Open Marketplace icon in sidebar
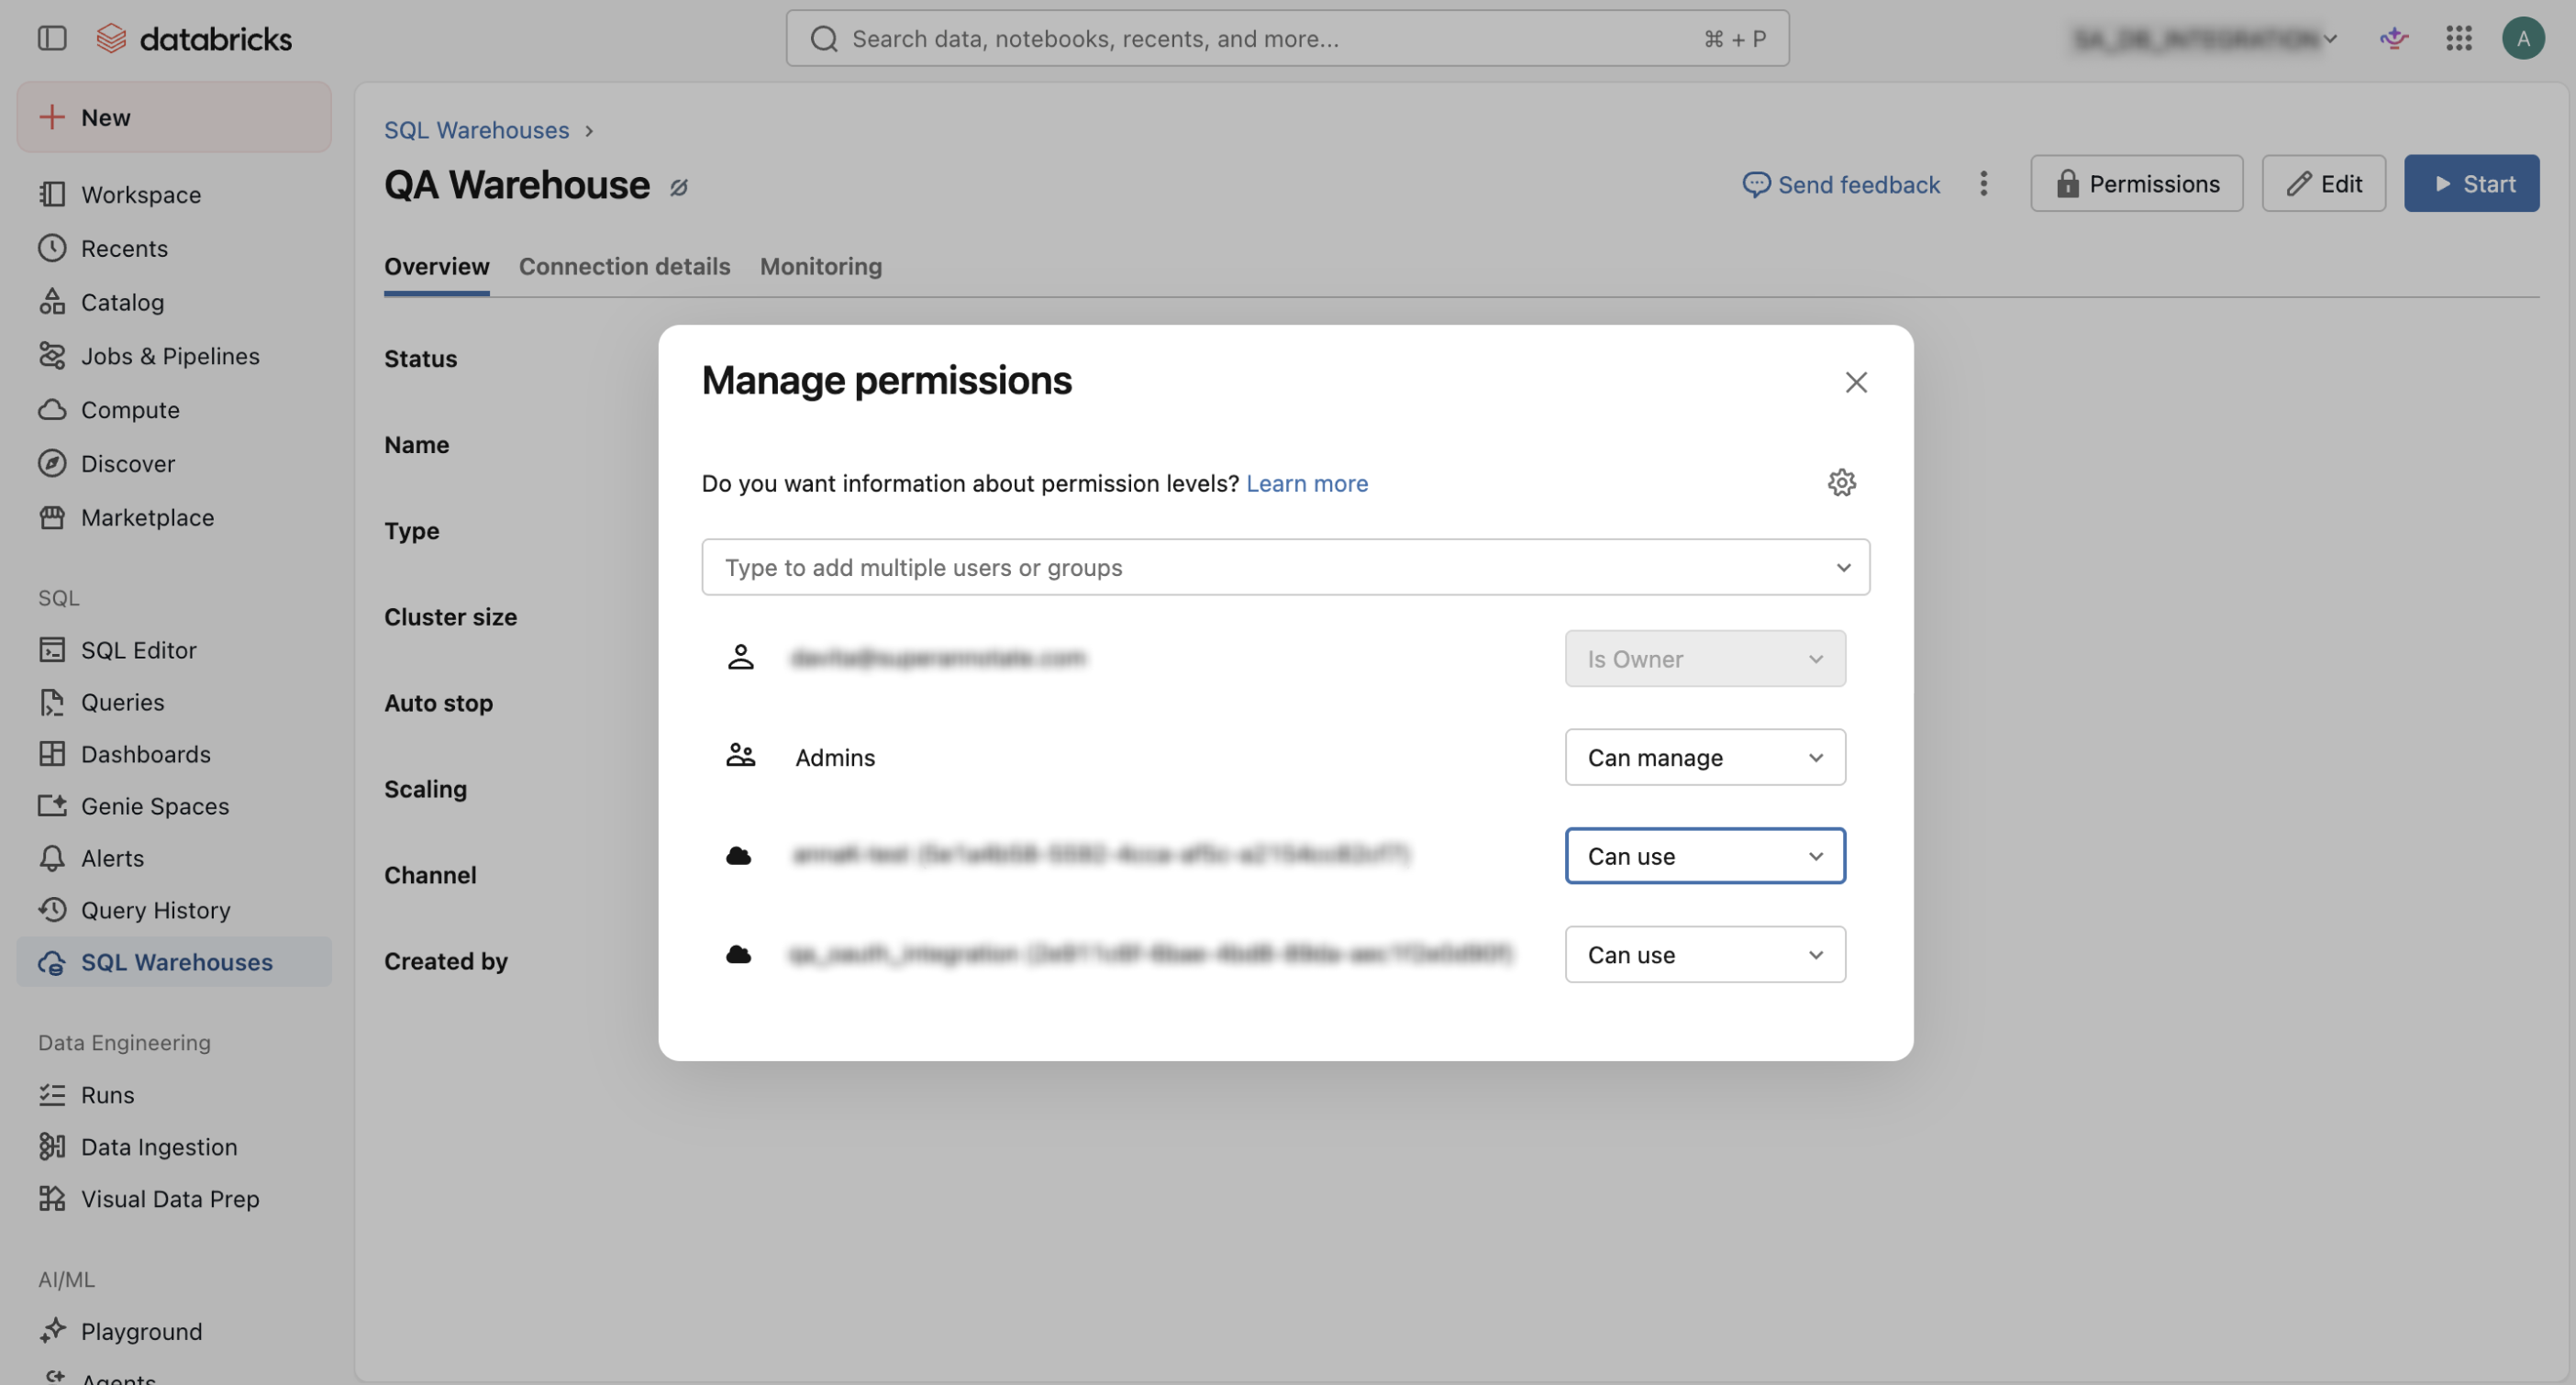This screenshot has width=2576, height=1385. [x=52, y=518]
